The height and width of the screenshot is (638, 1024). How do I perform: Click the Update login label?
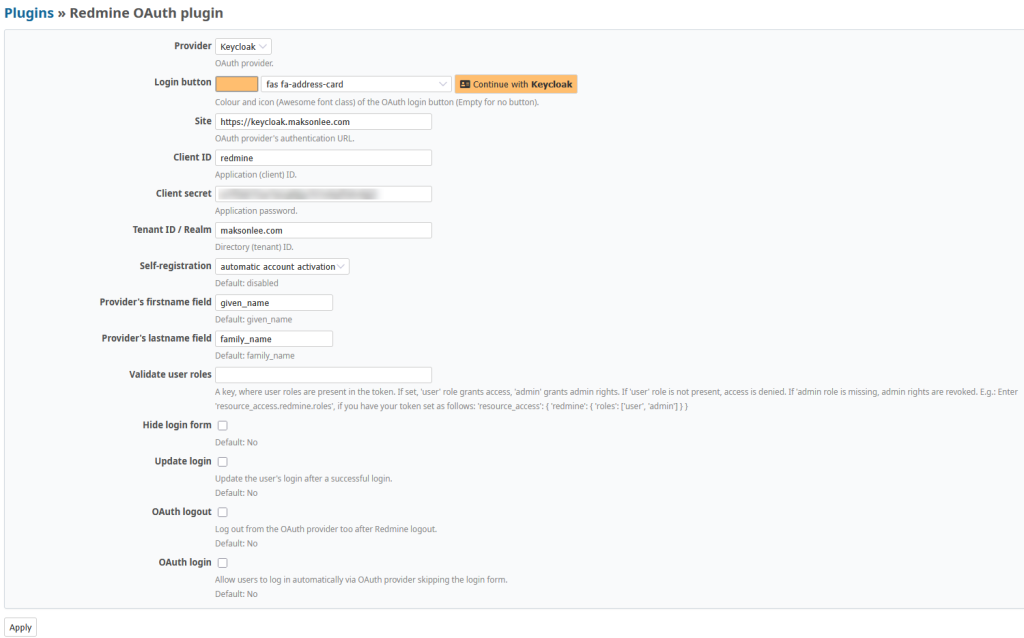point(183,461)
